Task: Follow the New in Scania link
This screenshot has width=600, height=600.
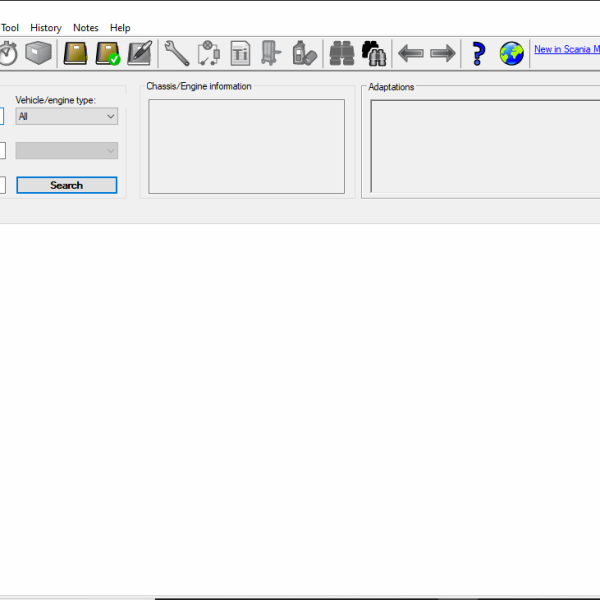Action: pos(566,49)
